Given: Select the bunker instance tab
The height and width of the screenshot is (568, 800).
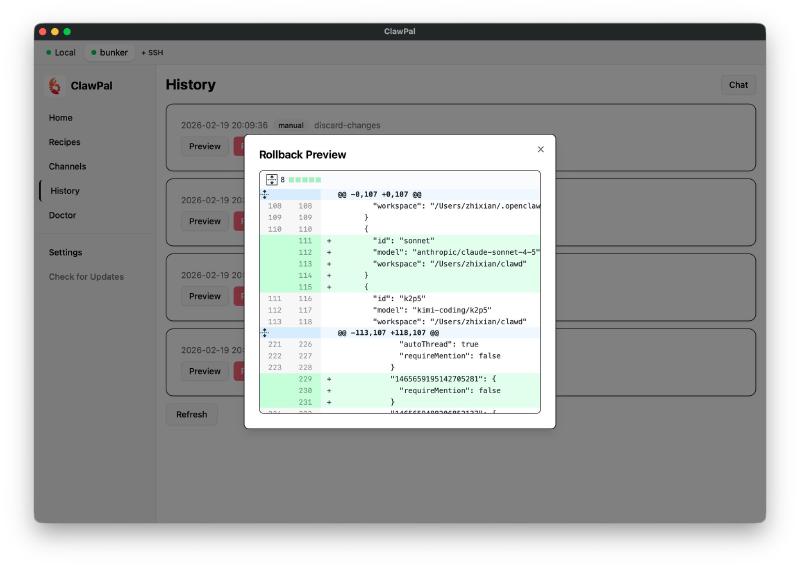Looking at the screenshot, I should click(109, 52).
